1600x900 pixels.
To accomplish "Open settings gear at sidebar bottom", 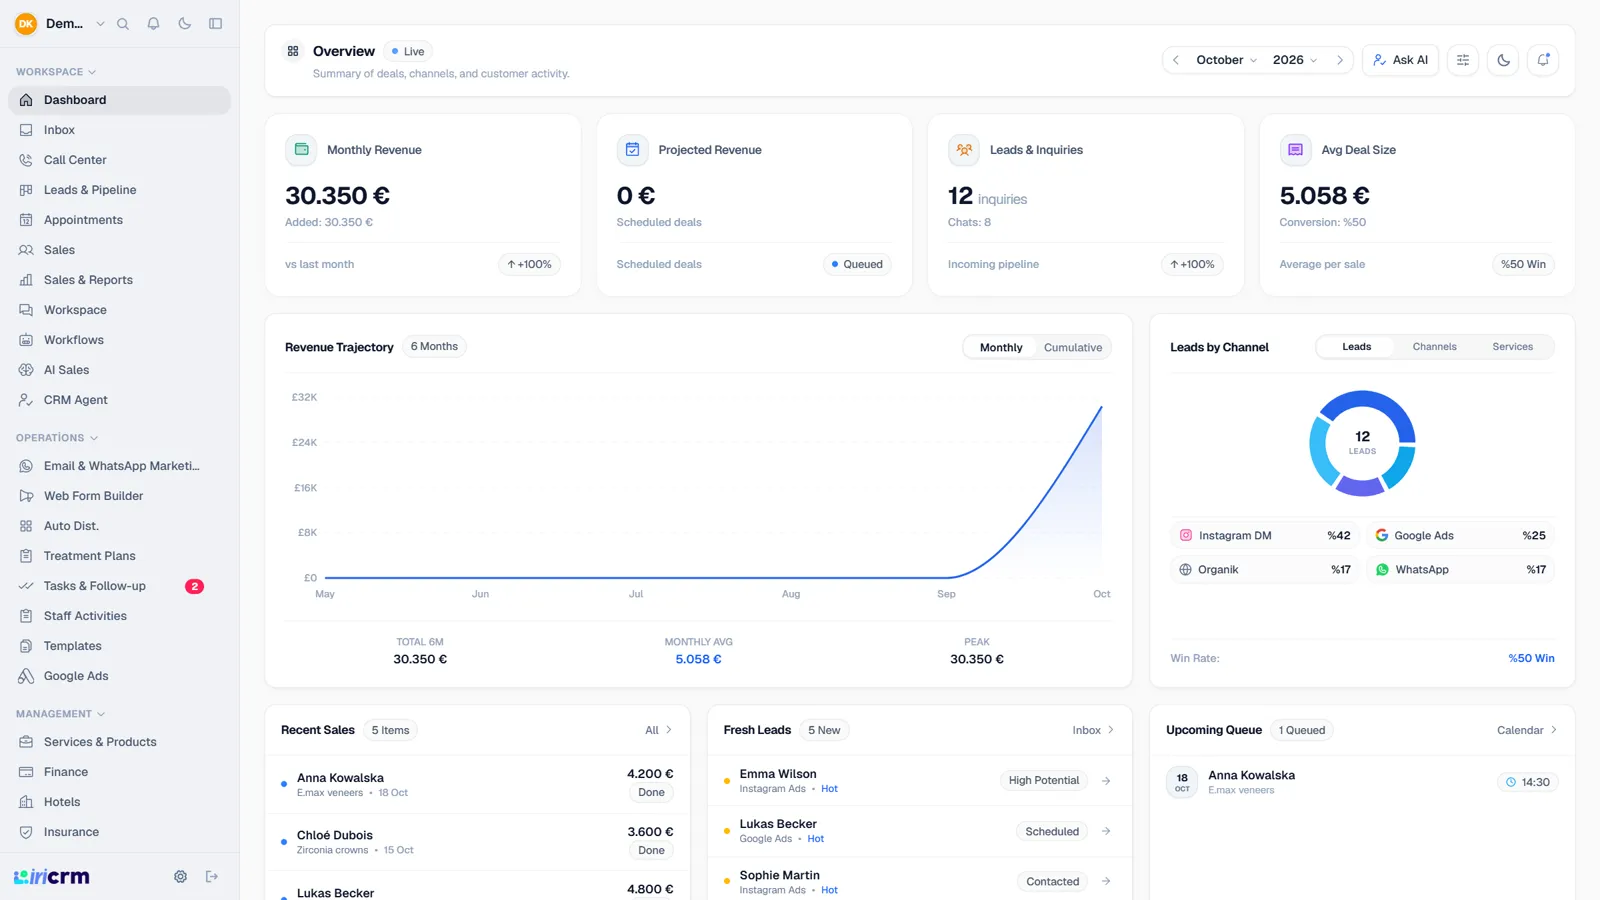I will click(x=180, y=876).
